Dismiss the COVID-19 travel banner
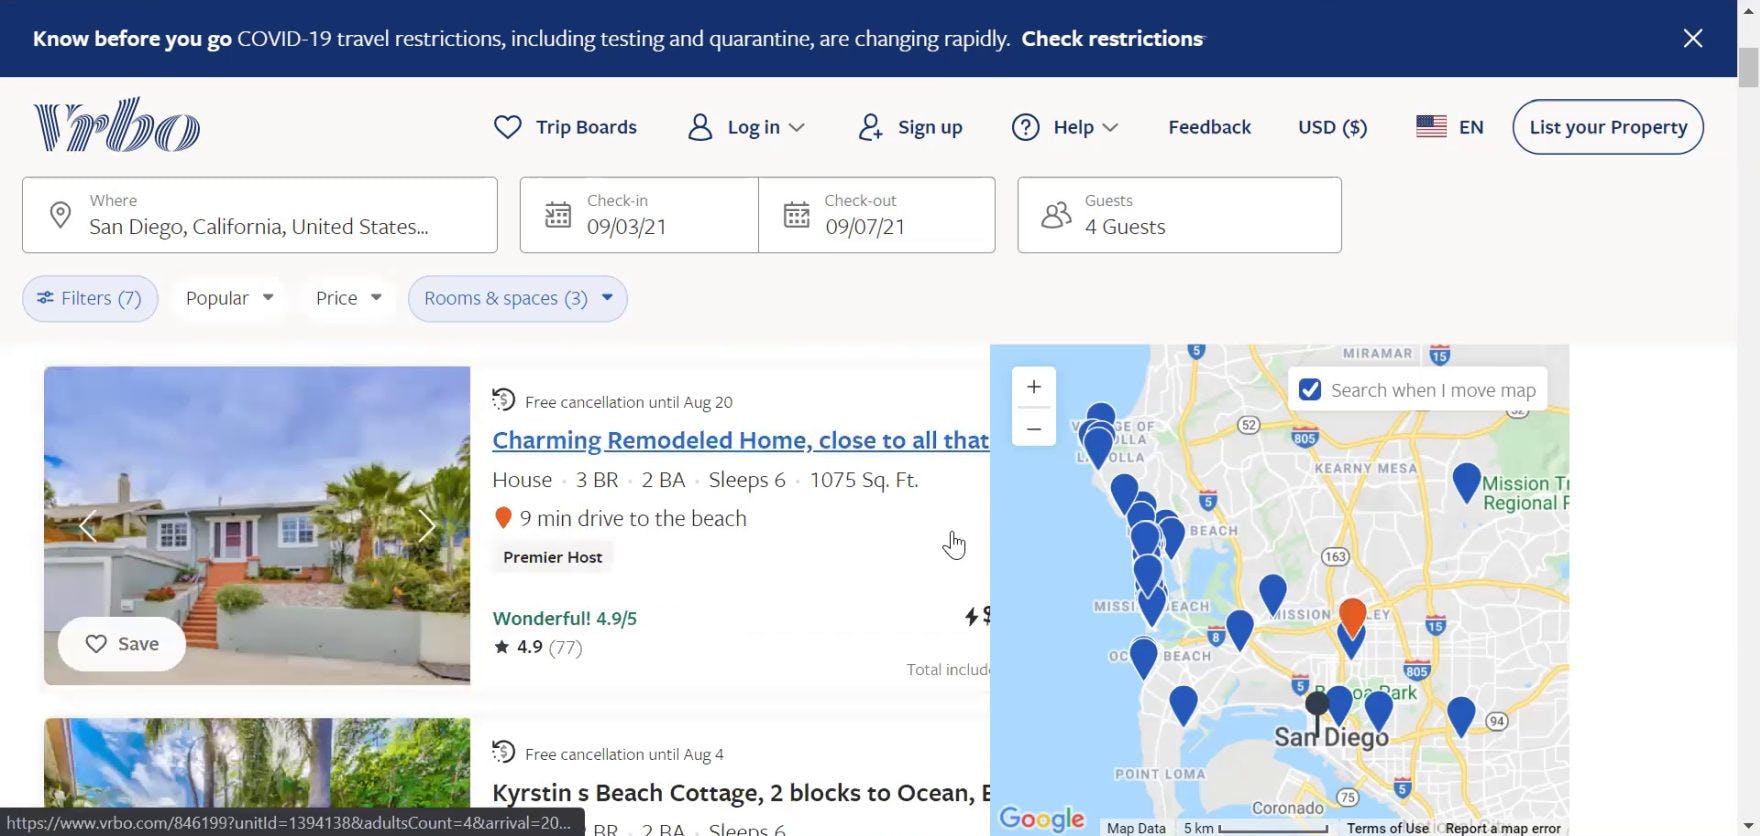Screen dimensions: 1760x836 point(1692,38)
